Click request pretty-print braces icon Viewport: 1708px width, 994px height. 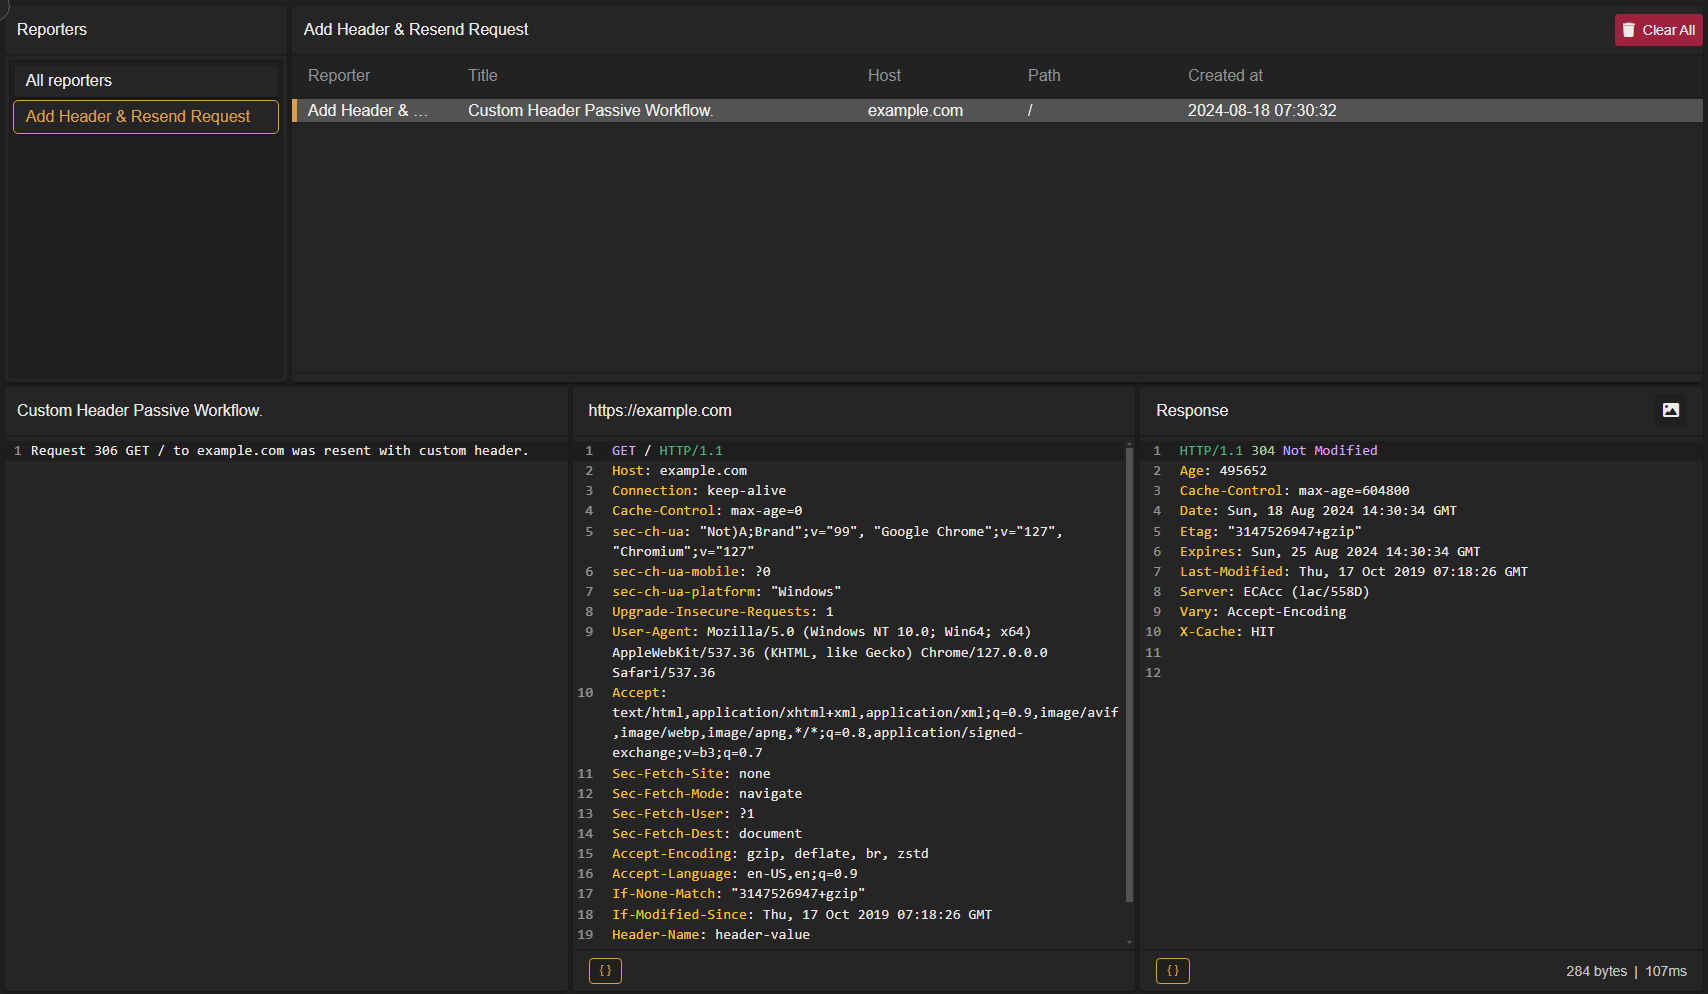(x=605, y=971)
